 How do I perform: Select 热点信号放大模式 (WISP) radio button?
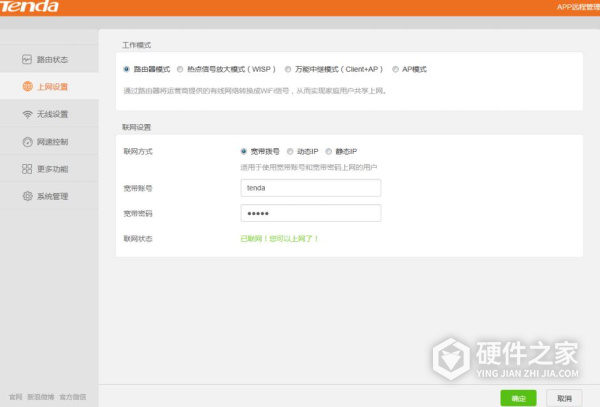pyautogui.click(x=180, y=69)
